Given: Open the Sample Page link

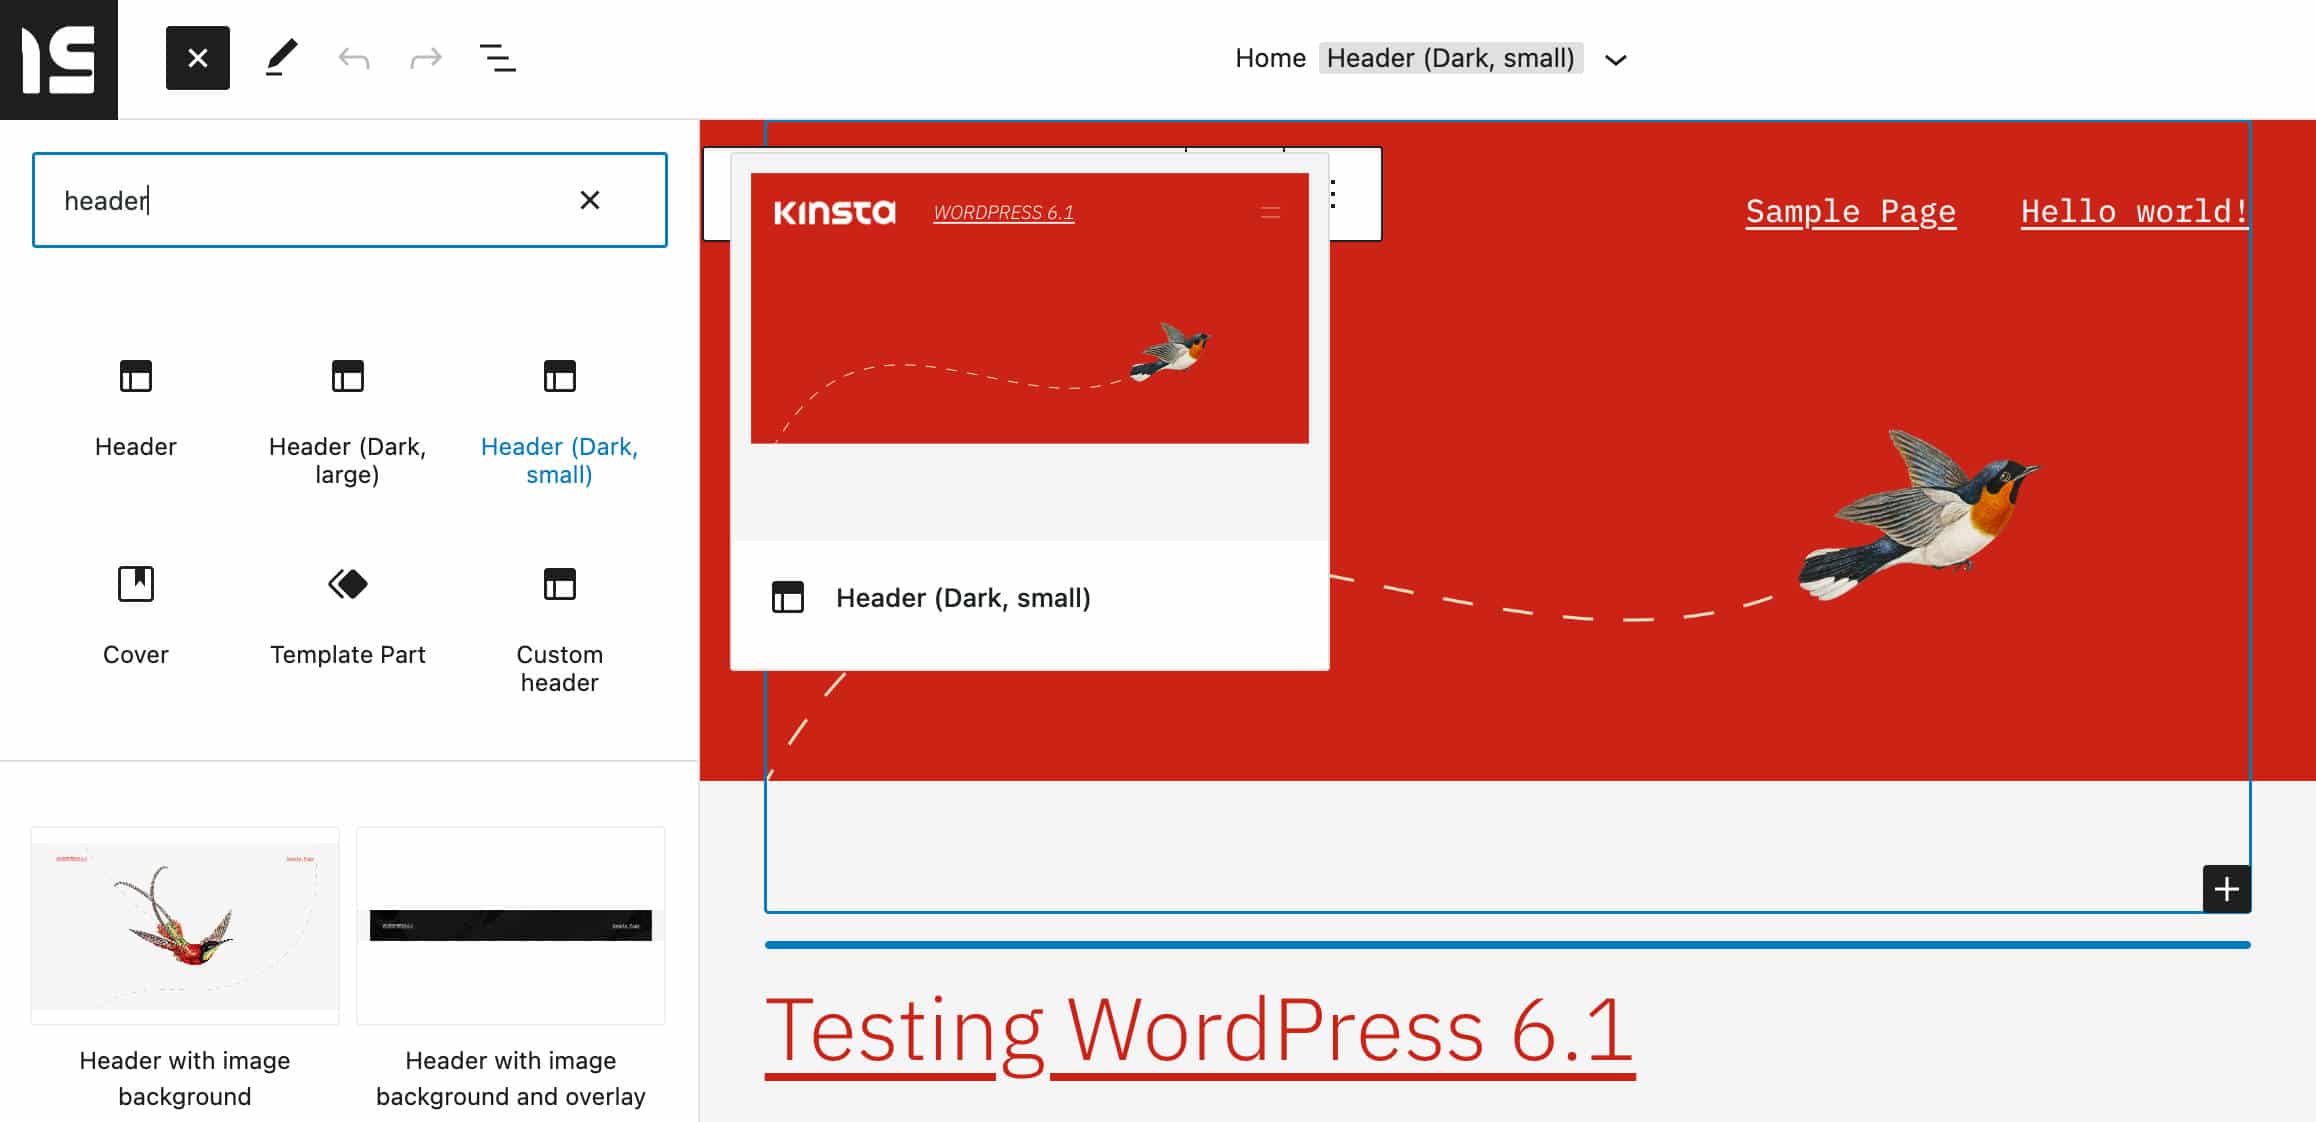Looking at the screenshot, I should point(1850,211).
